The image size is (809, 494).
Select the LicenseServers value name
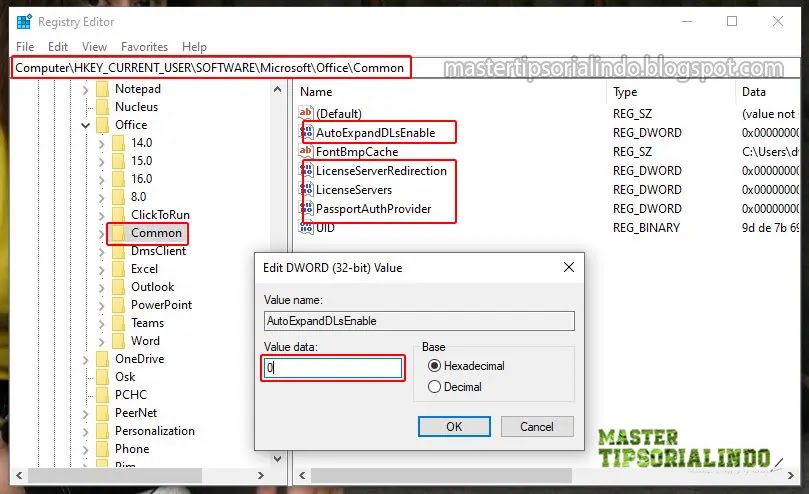pos(354,189)
